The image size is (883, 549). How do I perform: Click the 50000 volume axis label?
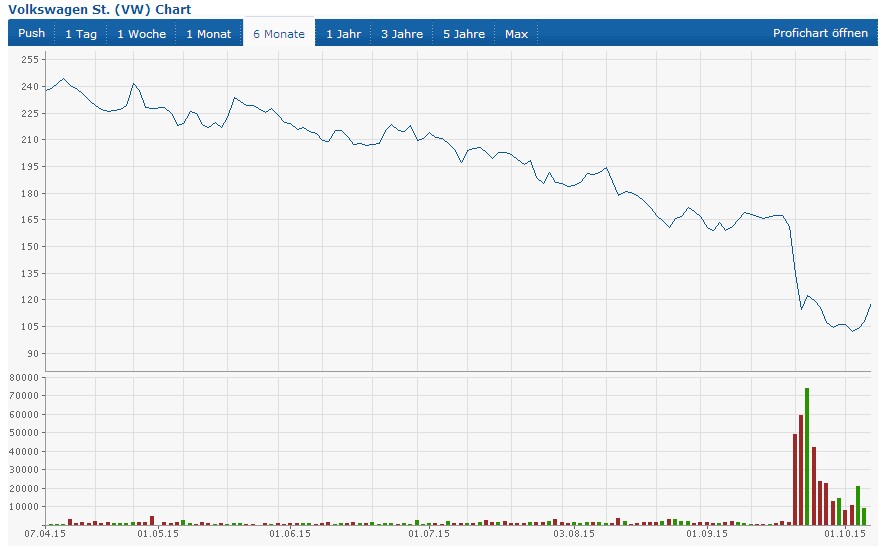24,432
